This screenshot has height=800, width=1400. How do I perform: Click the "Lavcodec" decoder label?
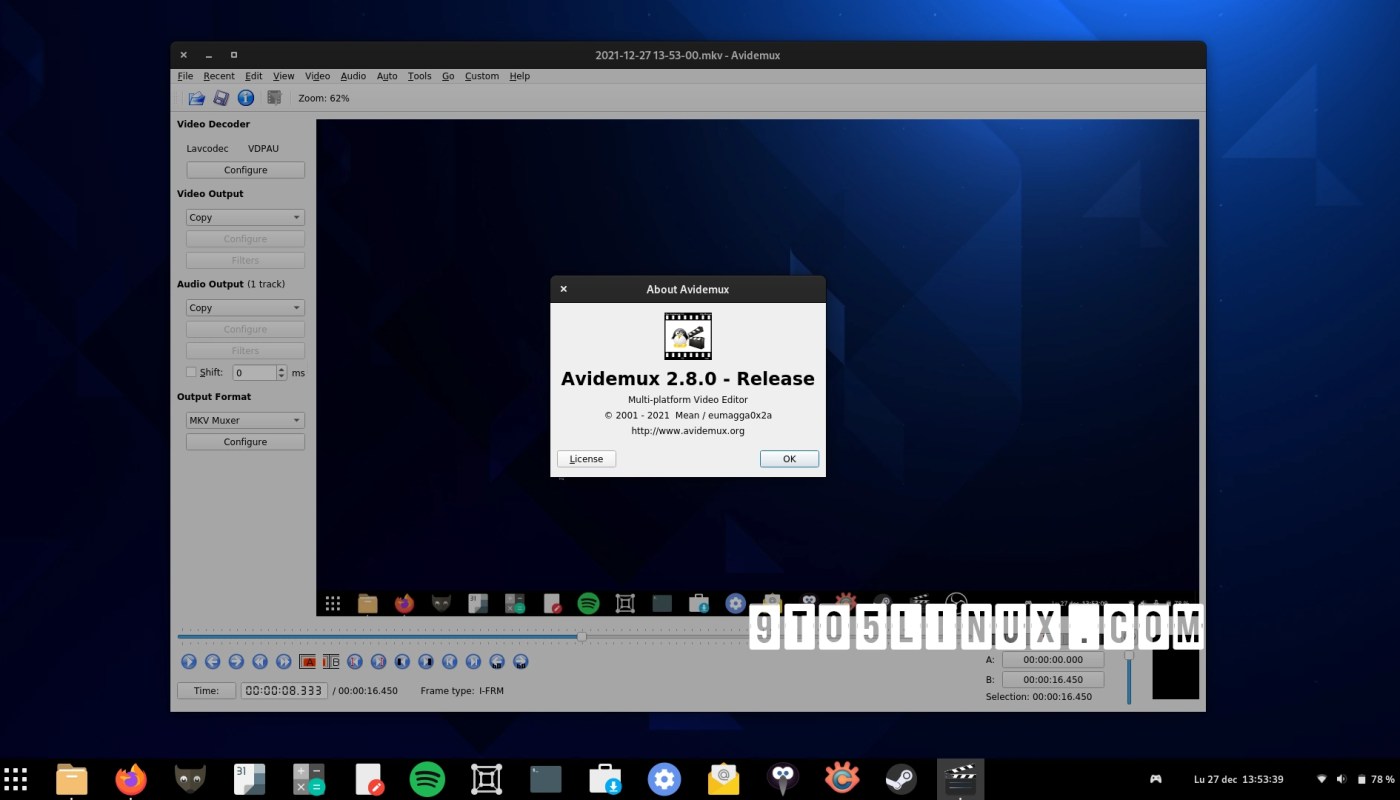[207, 148]
